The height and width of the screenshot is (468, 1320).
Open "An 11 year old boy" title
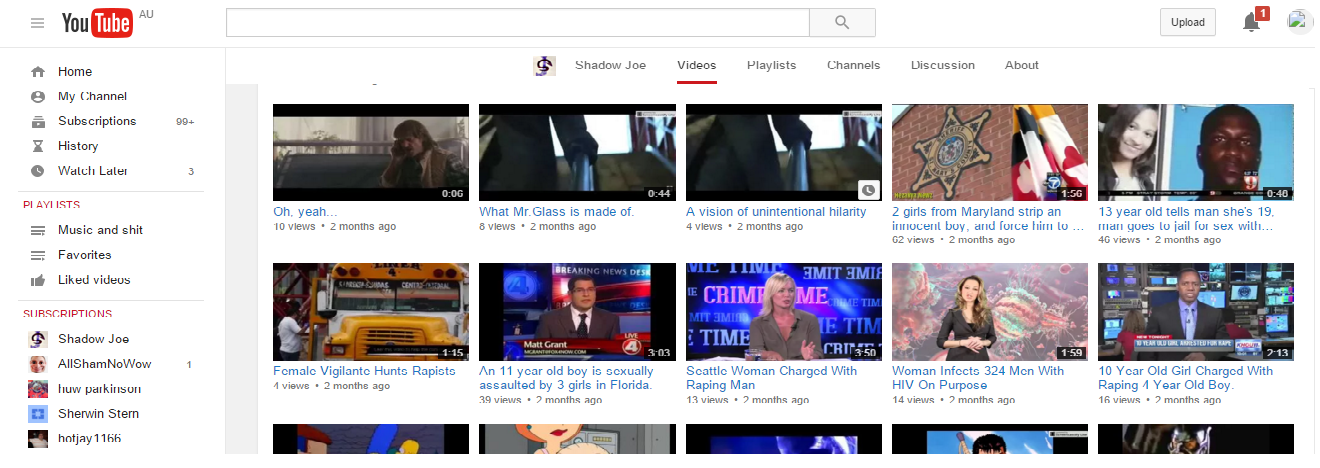[x=566, y=378]
